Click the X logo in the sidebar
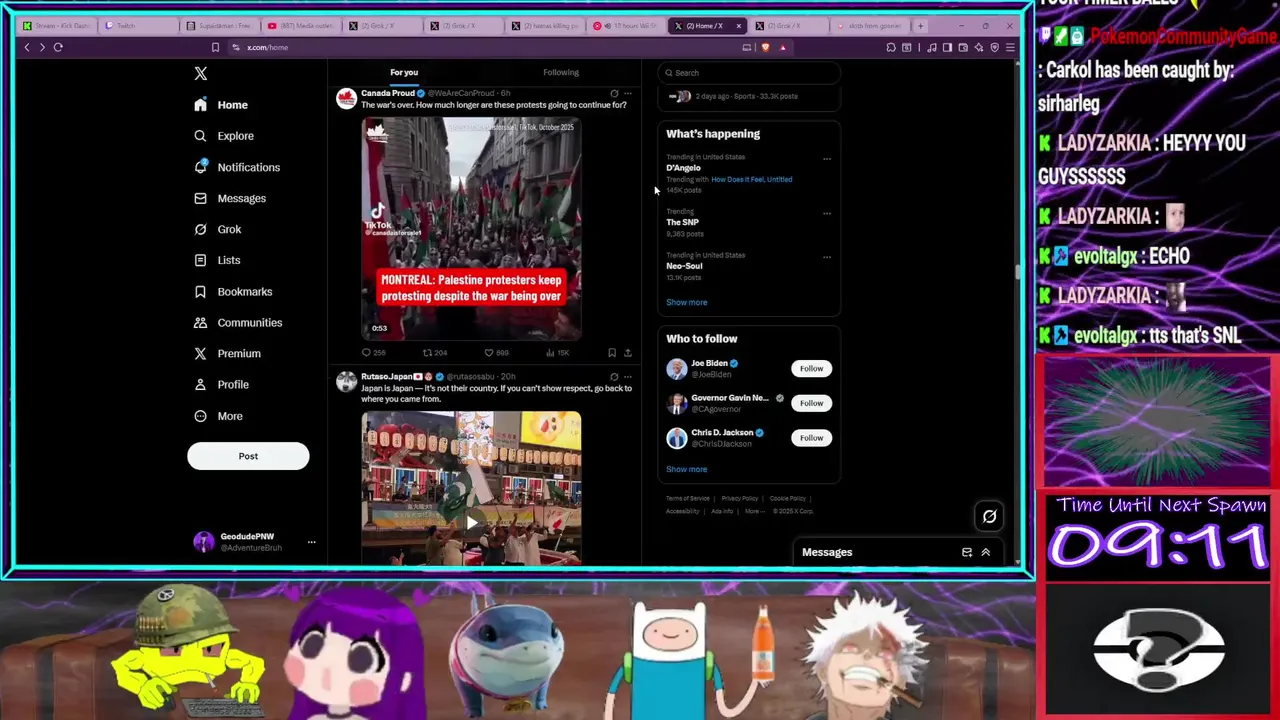 (x=201, y=73)
